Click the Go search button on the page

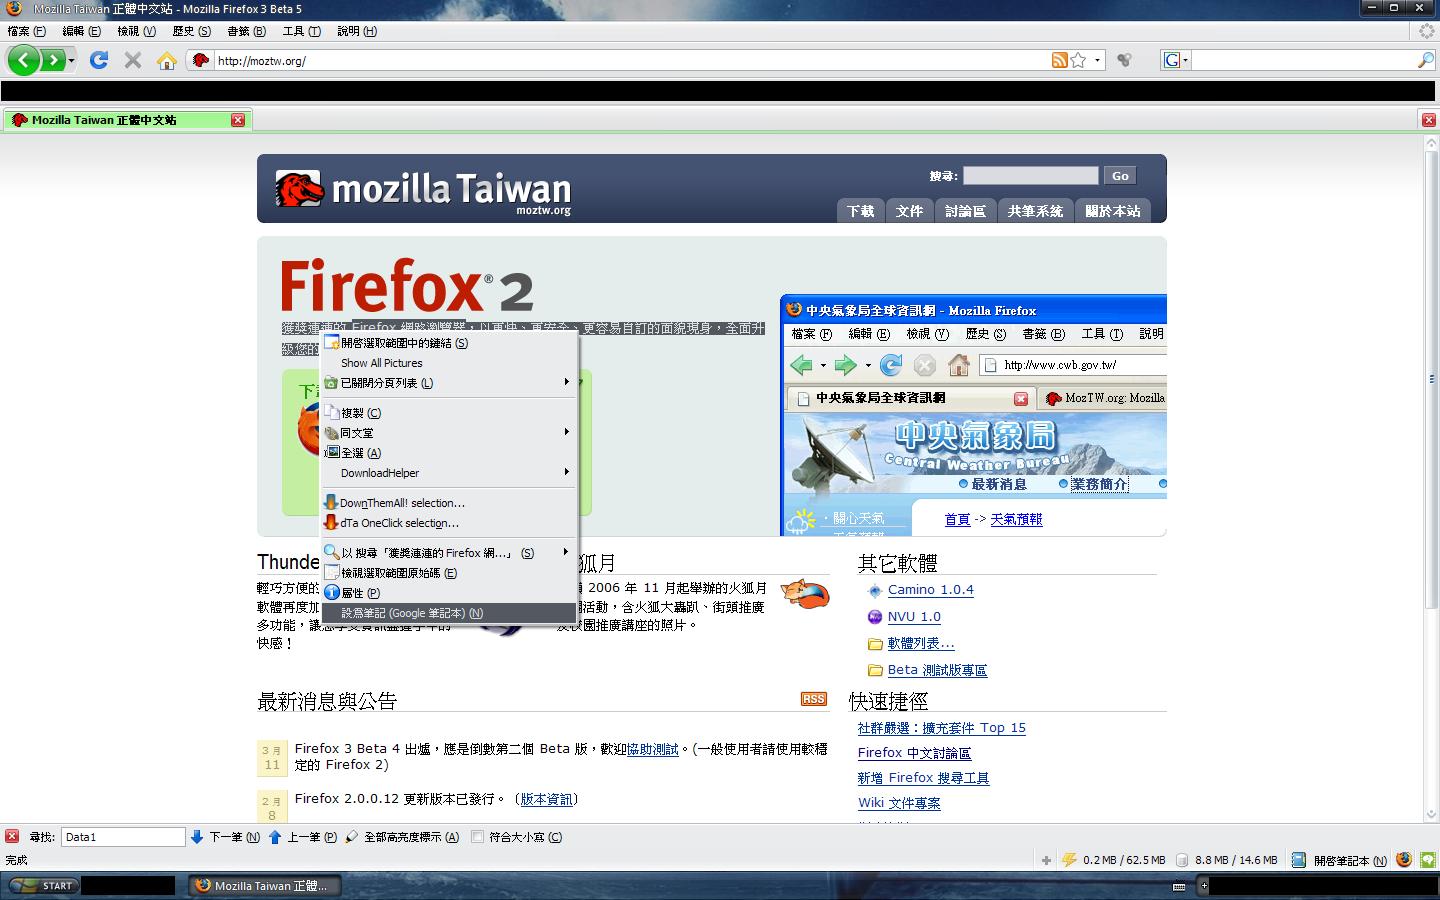pyautogui.click(x=1120, y=176)
